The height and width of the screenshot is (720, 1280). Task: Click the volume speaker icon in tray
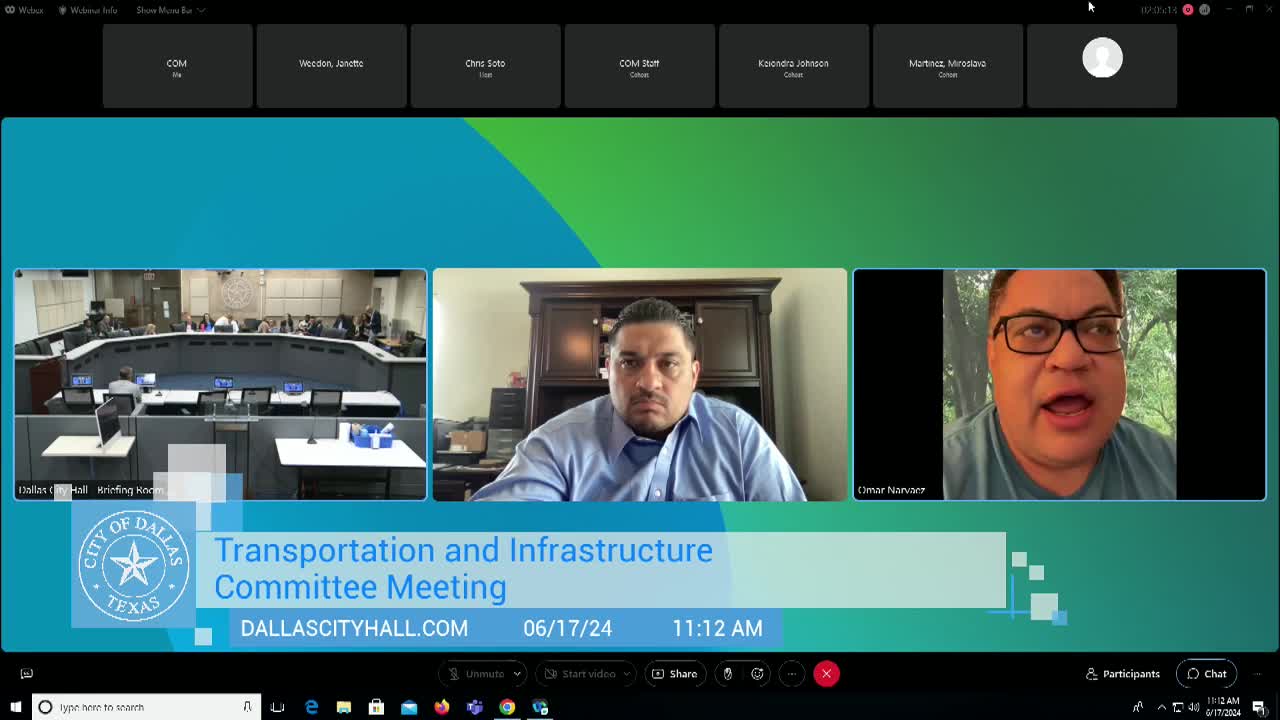tap(1193, 707)
